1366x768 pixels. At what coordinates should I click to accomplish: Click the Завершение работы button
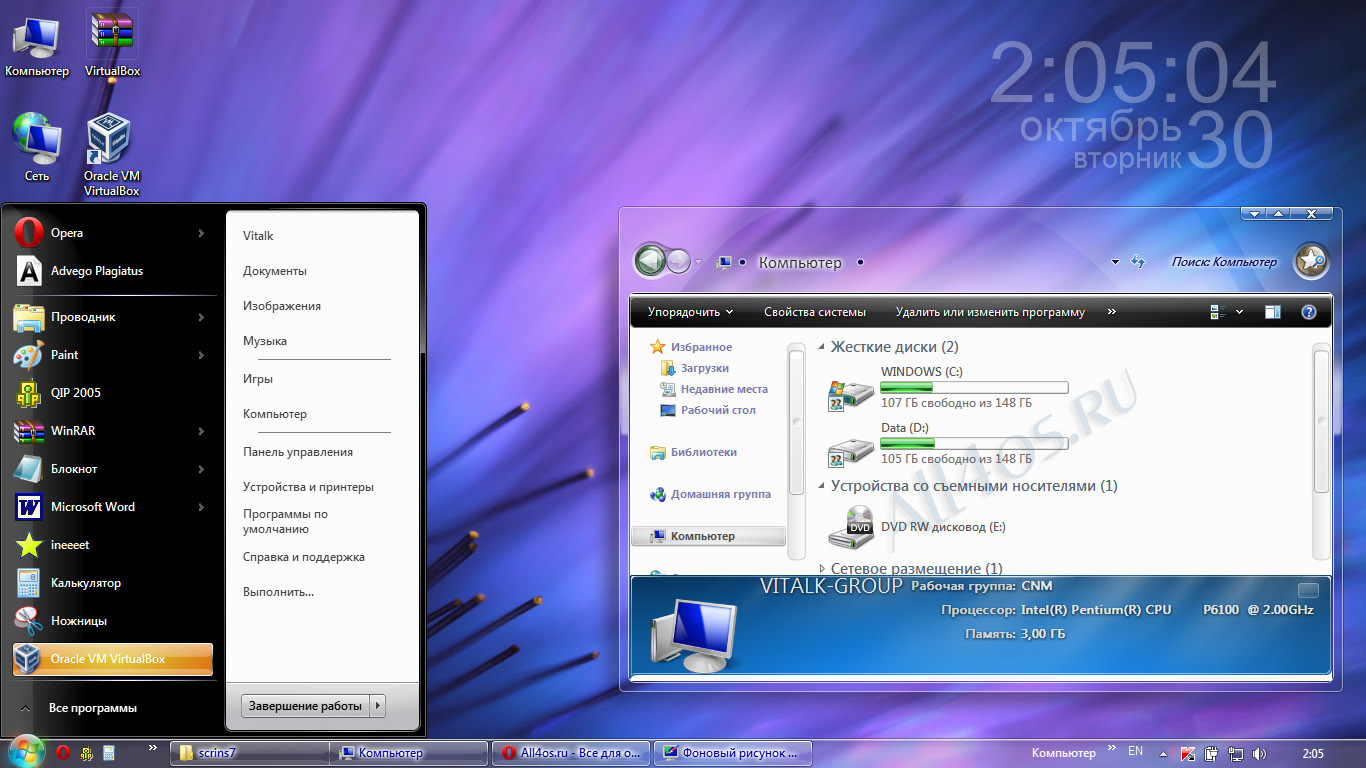coord(306,706)
